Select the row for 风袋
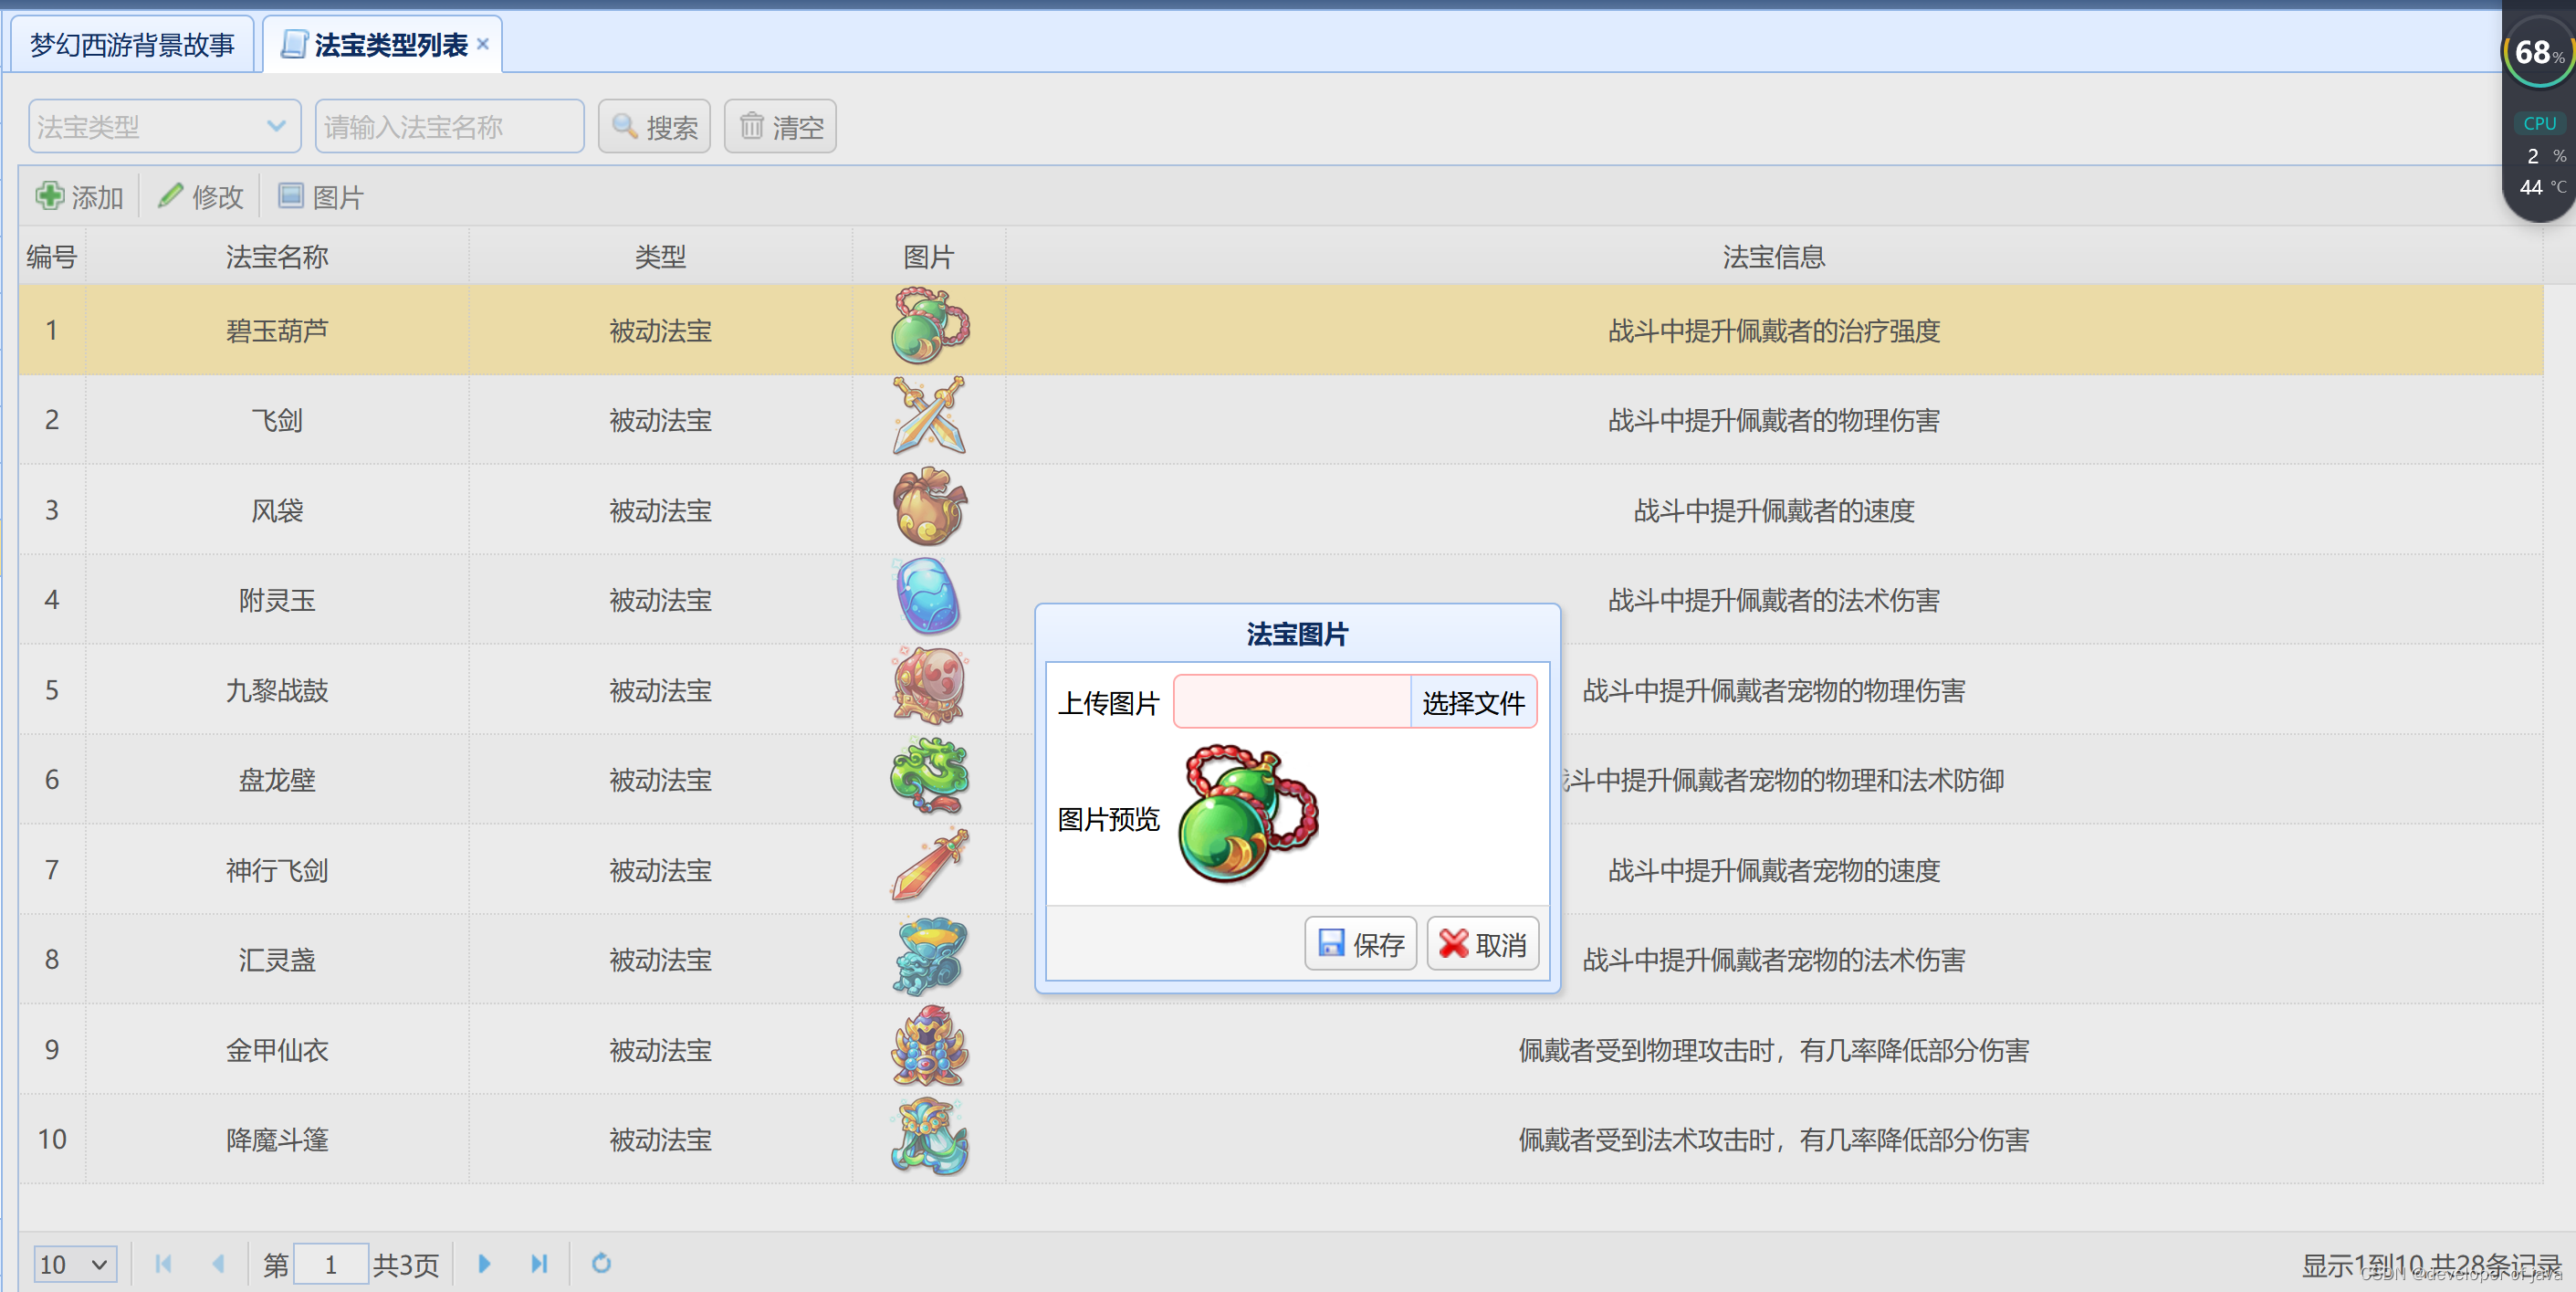The image size is (2576, 1292). (x=277, y=510)
